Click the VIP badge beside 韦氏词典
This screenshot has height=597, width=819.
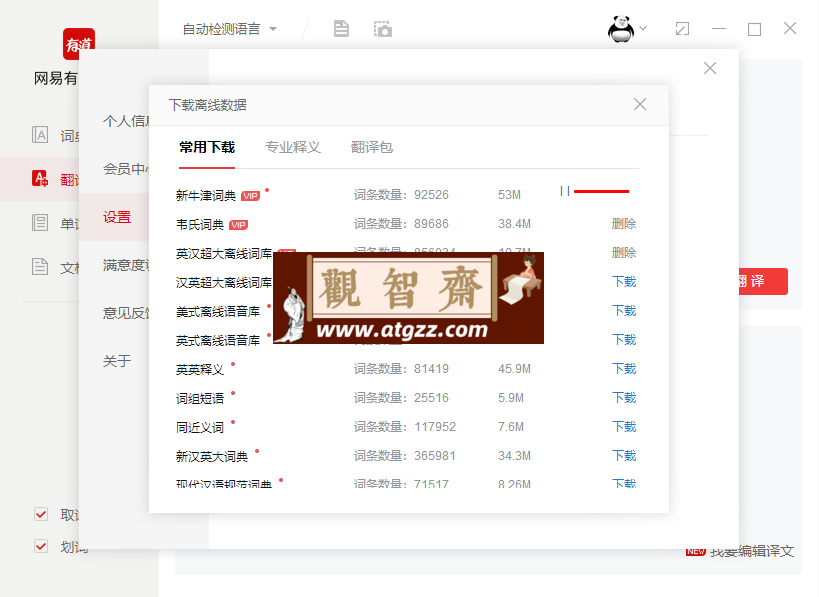(238, 225)
